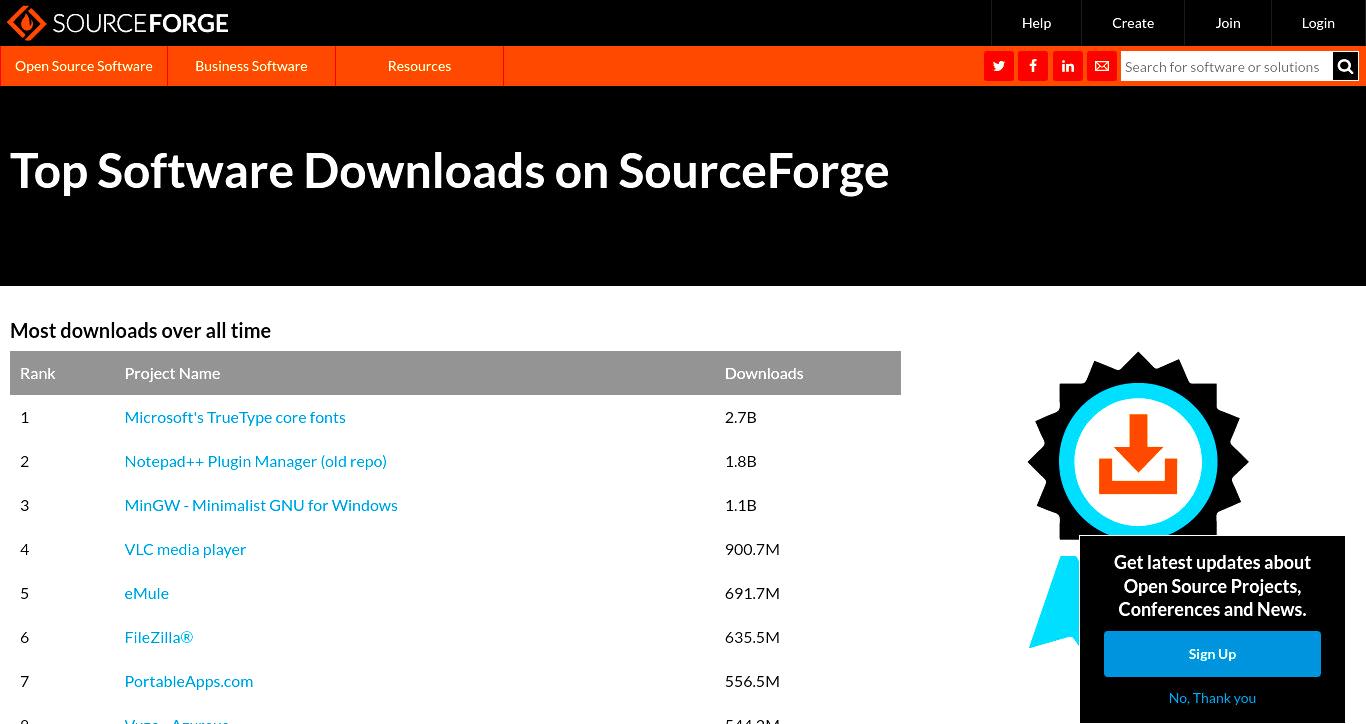
Task: Click the blue Sign Up button
Action: click(1212, 654)
